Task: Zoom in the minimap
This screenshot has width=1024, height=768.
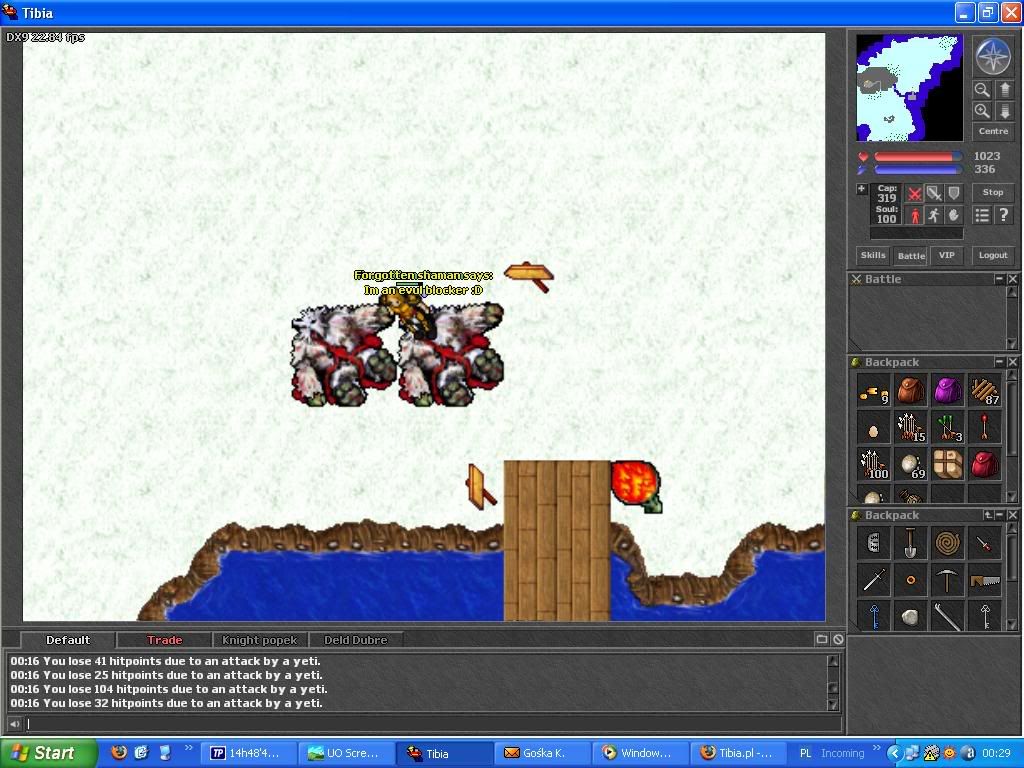Action: coord(982,111)
